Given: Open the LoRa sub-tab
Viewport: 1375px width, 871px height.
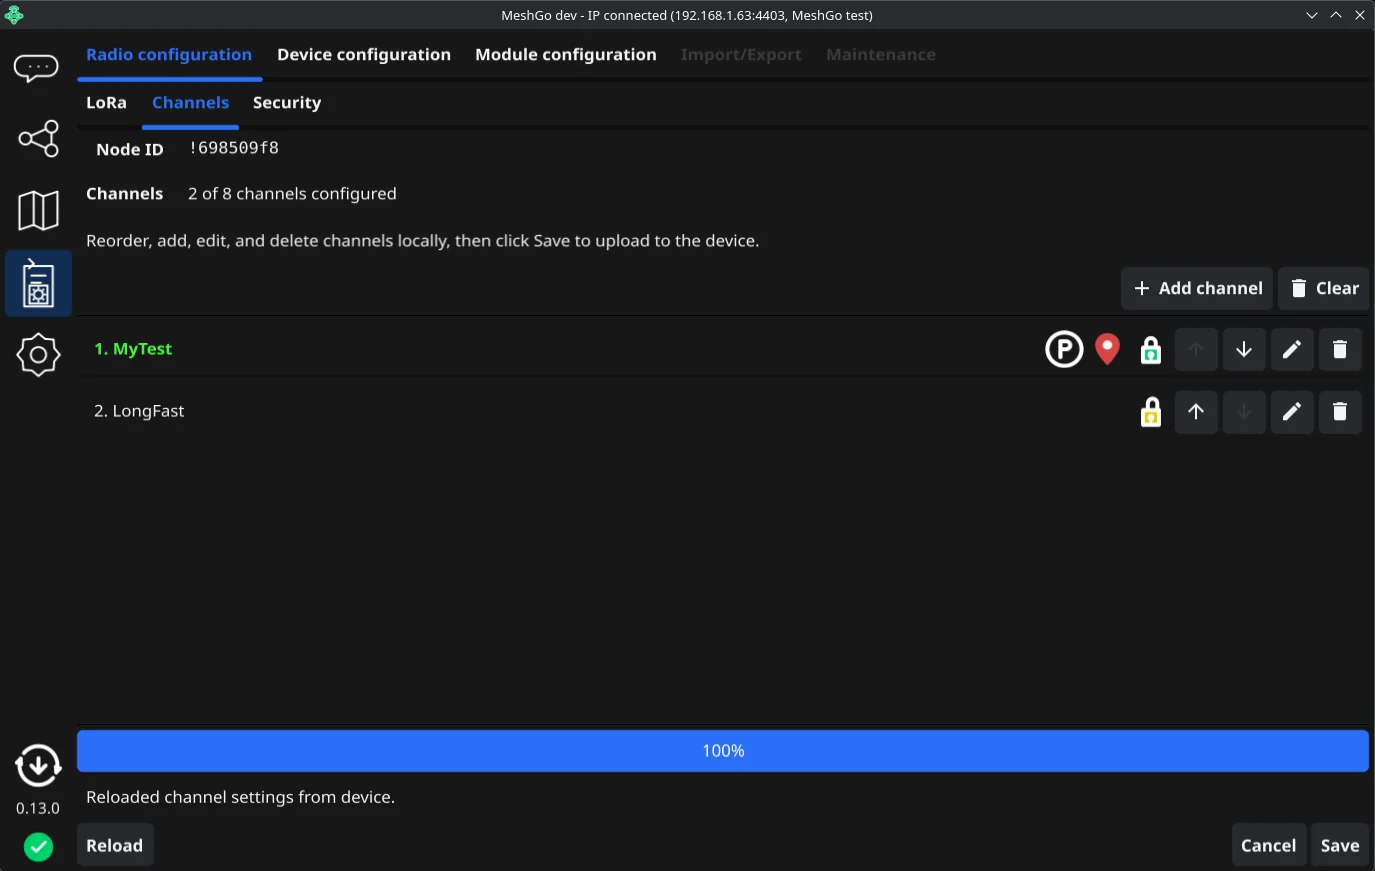Looking at the screenshot, I should click(106, 103).
